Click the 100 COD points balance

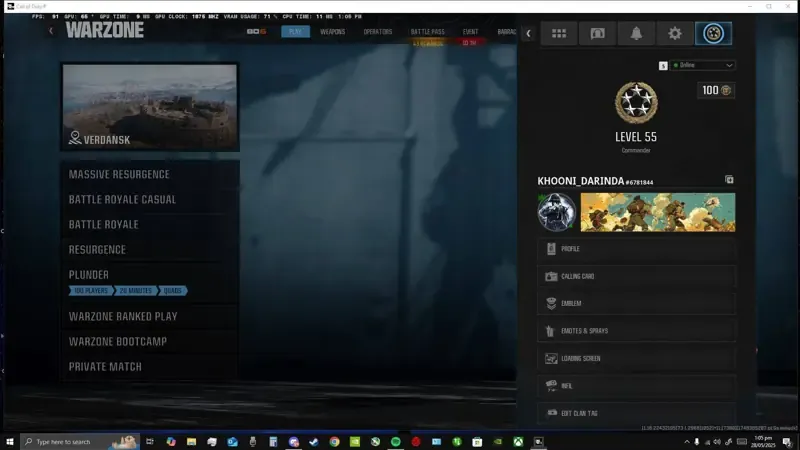point(716,90)
